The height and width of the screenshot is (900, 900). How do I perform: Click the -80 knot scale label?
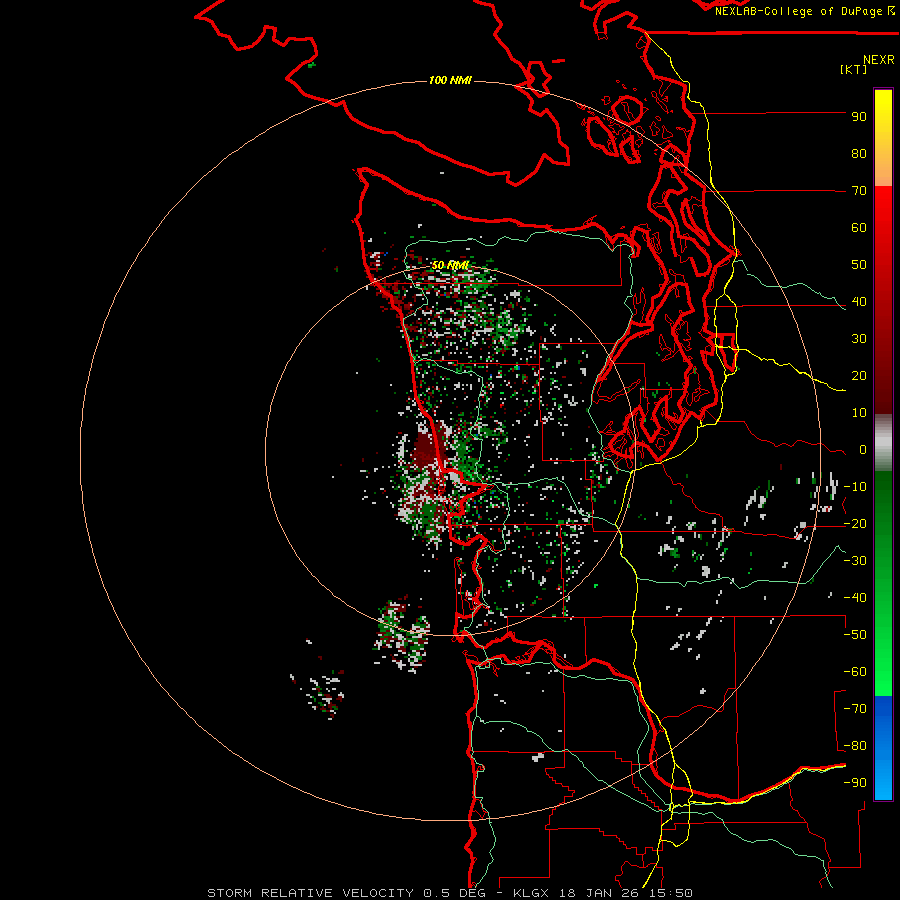coord(855,746)
